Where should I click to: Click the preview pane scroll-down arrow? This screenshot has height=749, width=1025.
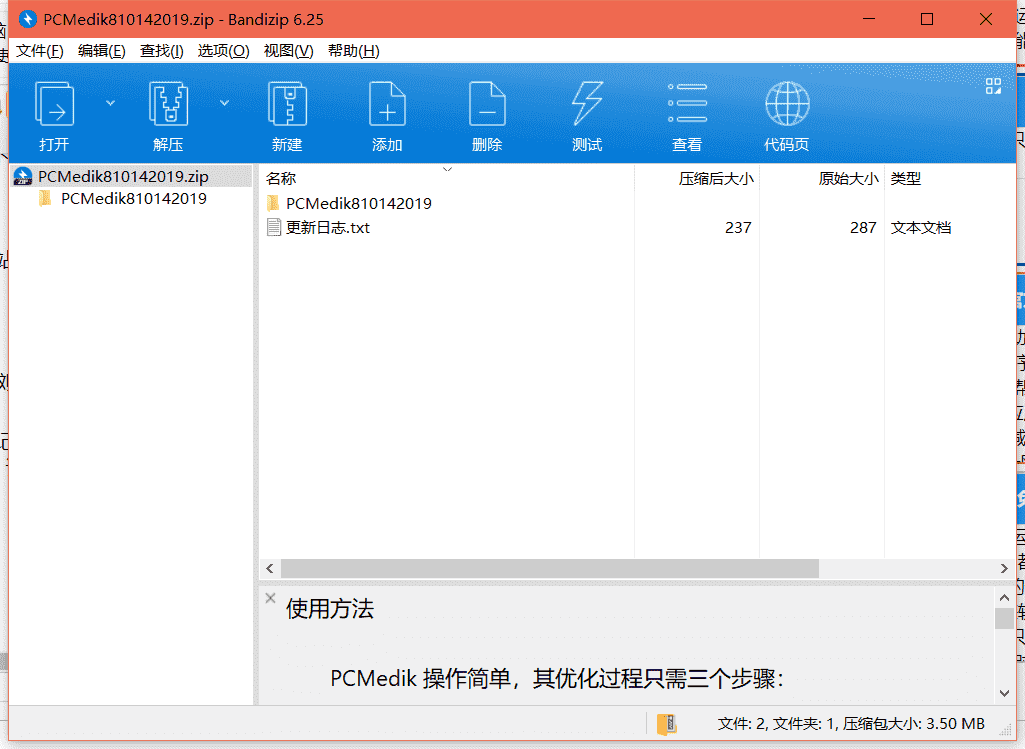pyautogui.click(x=1004, y=693)
